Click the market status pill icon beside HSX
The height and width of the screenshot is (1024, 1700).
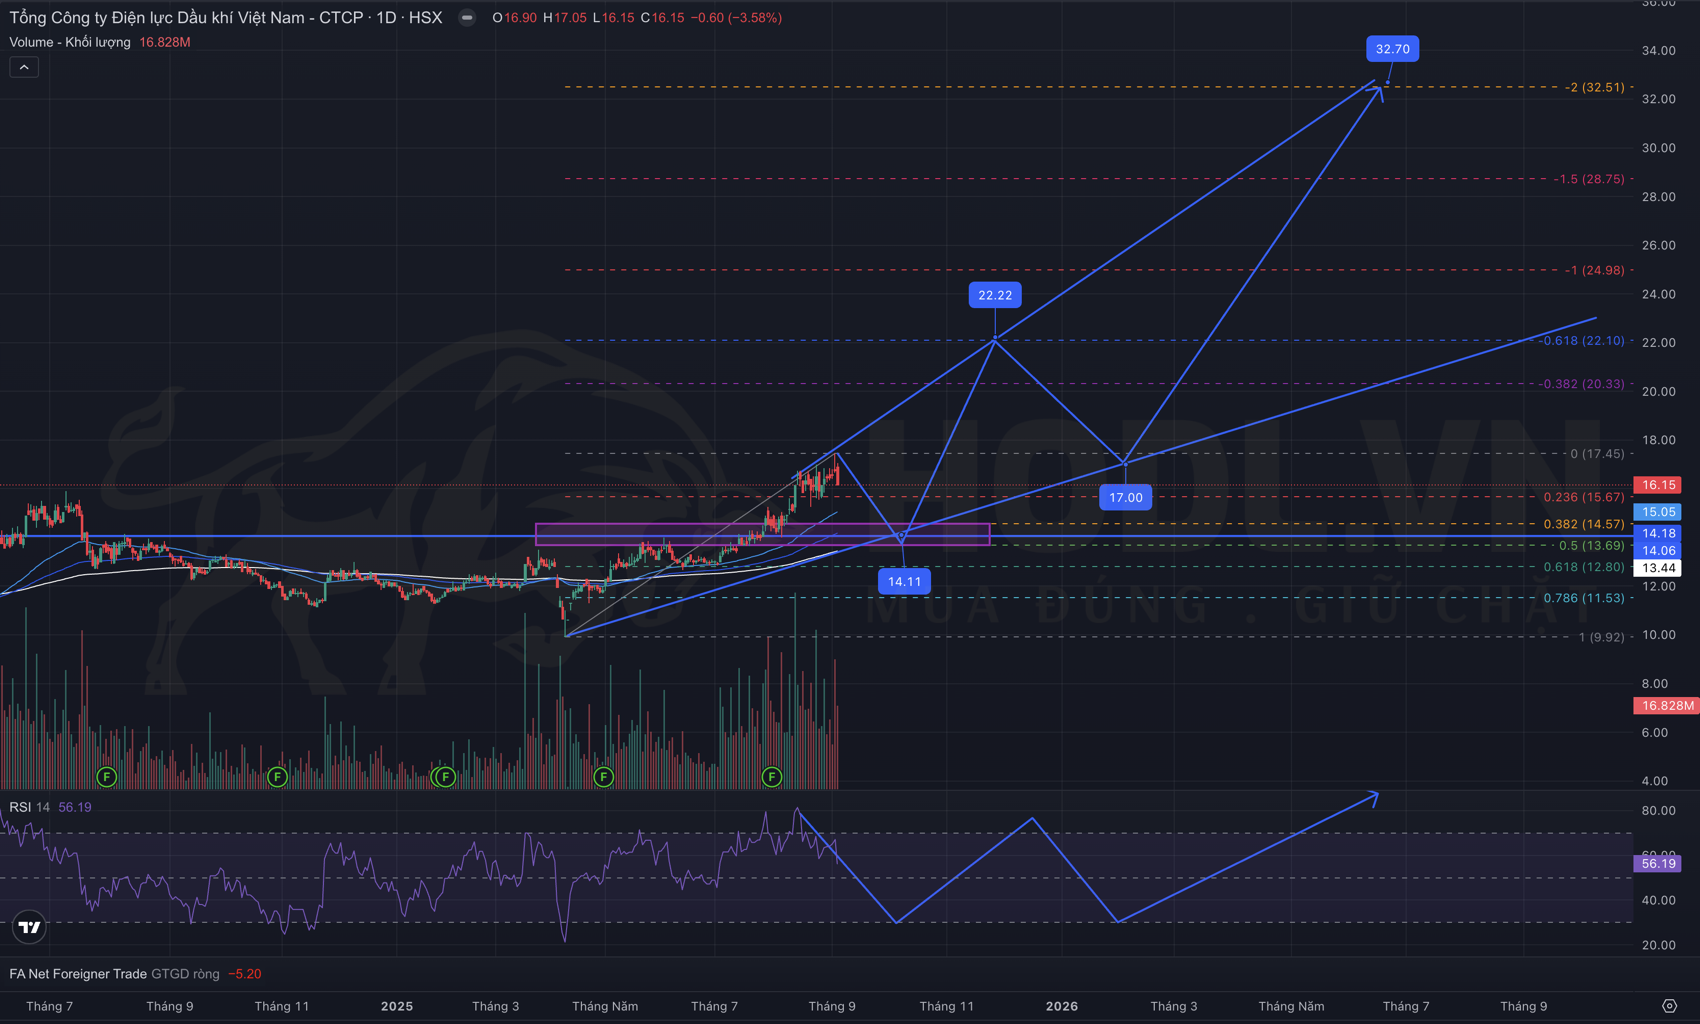click(x=467, y=18)
